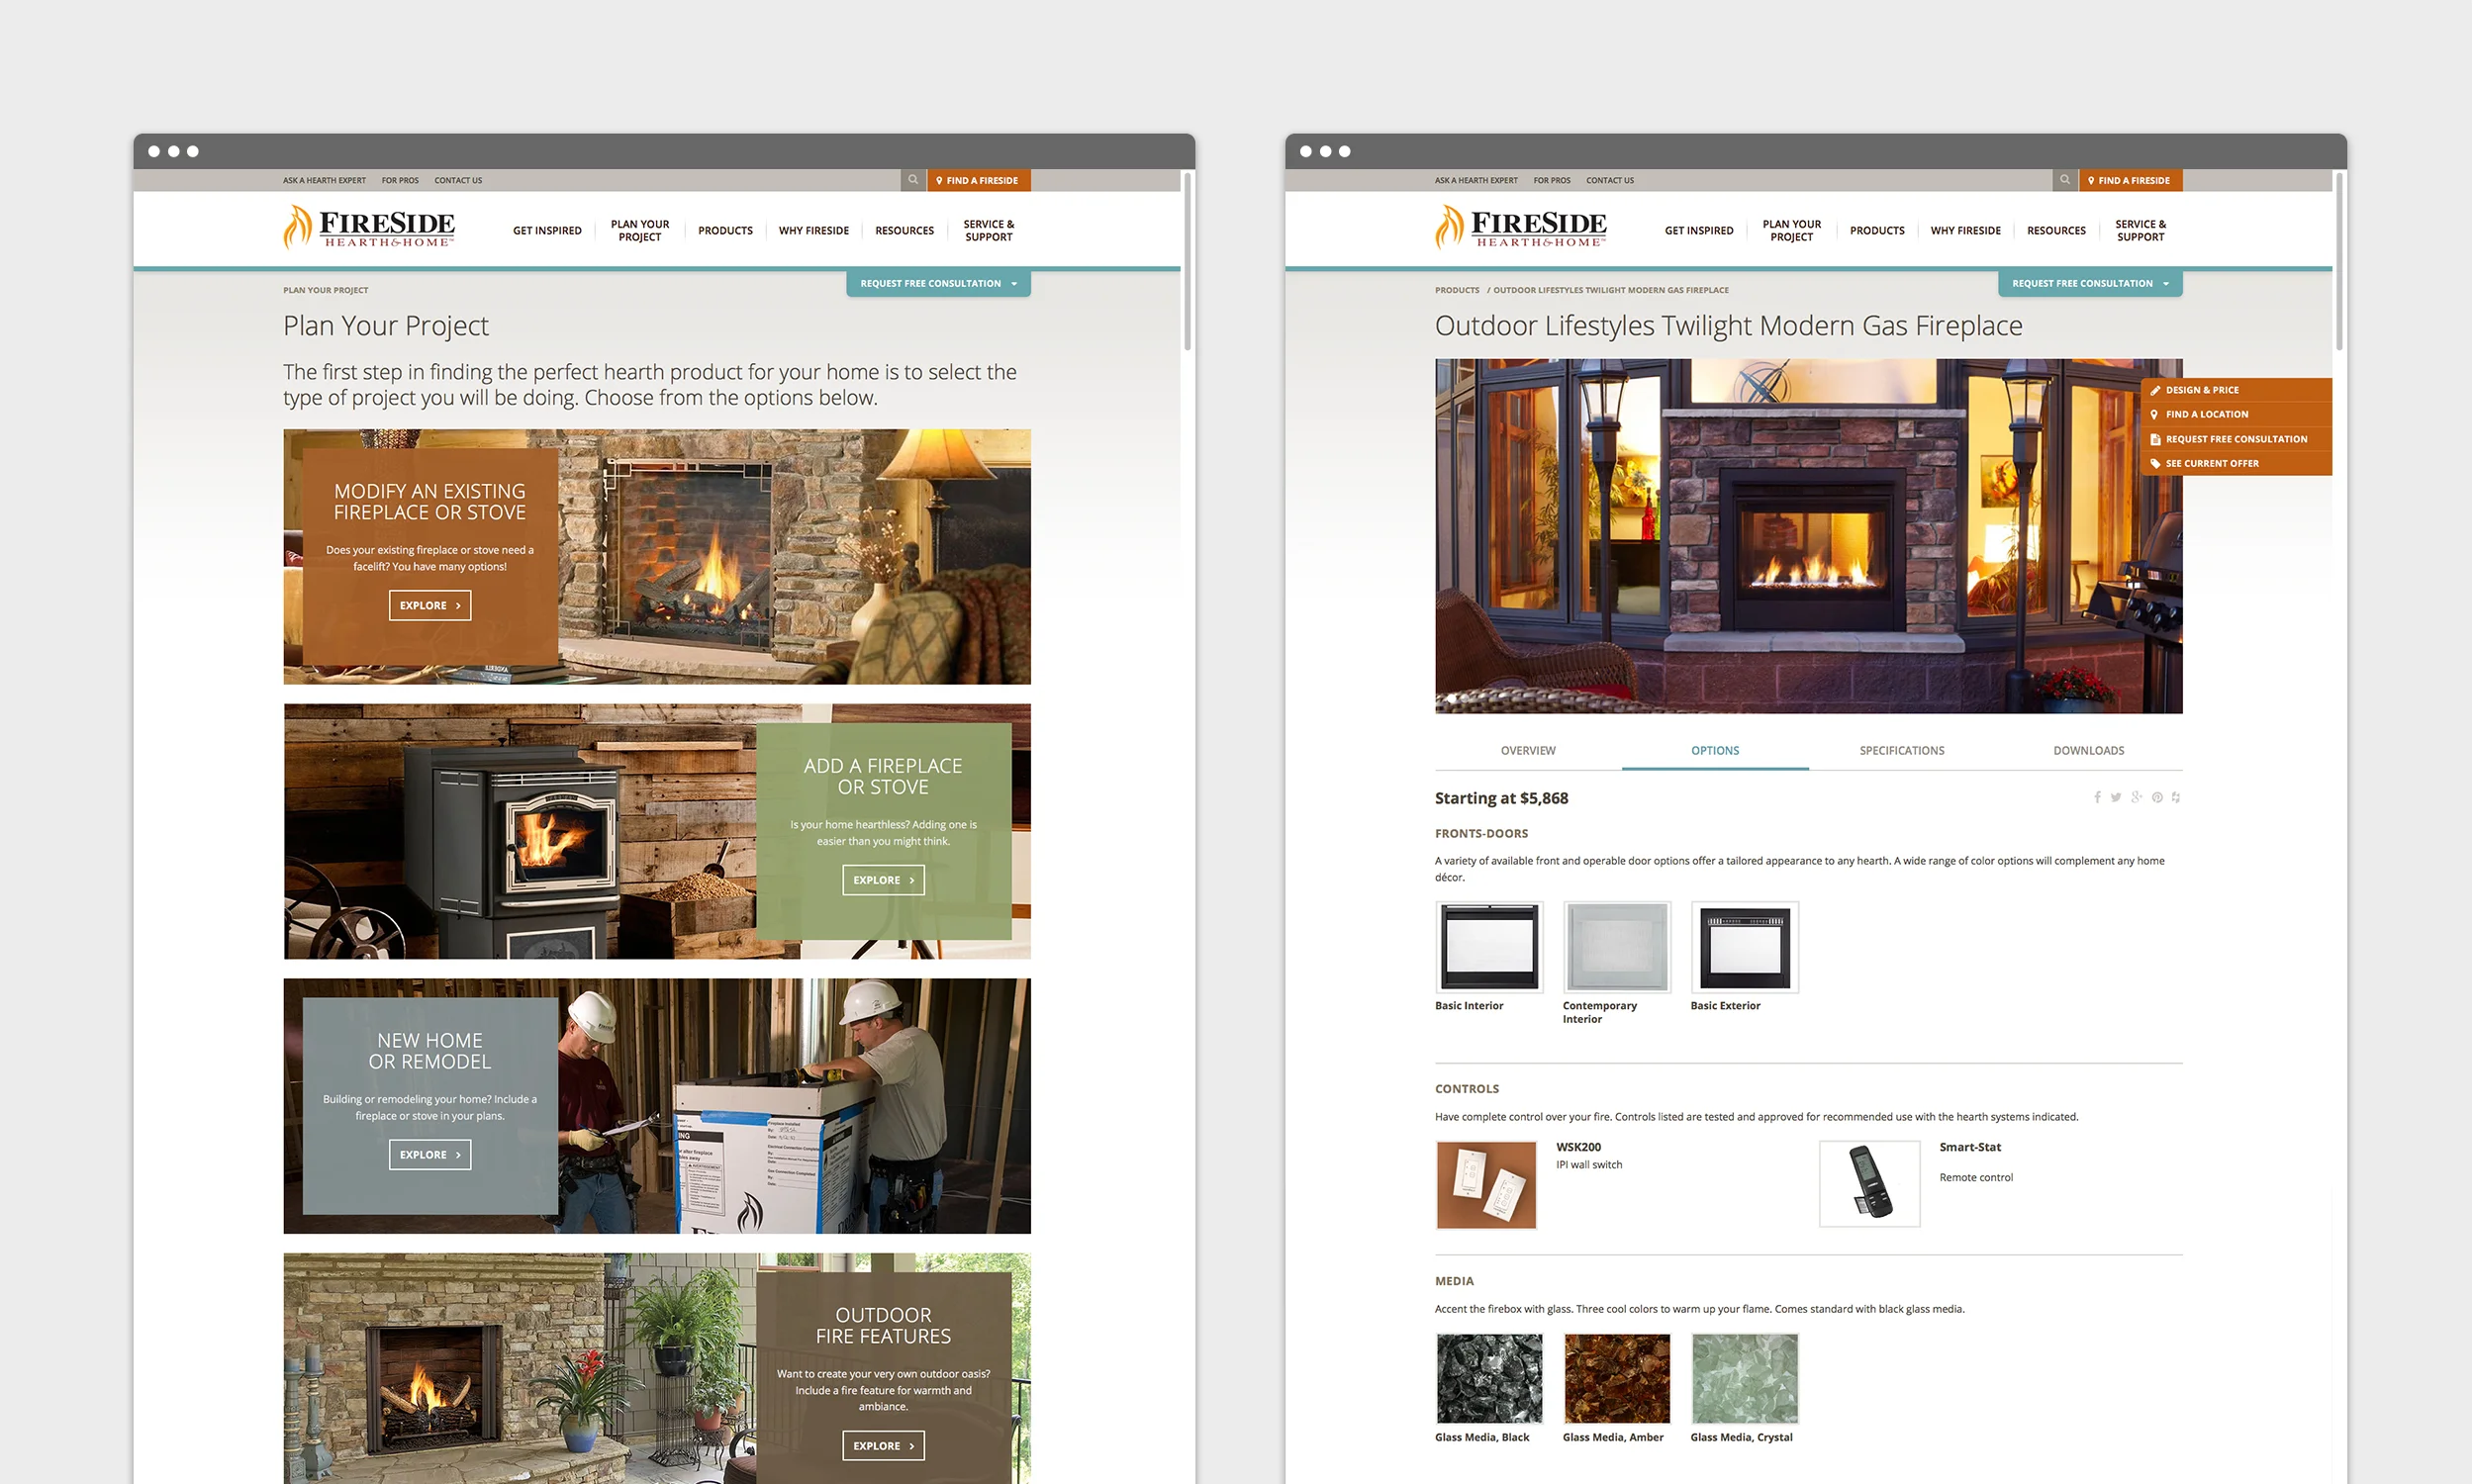Share the fireplace page on Facebook

2099,798
